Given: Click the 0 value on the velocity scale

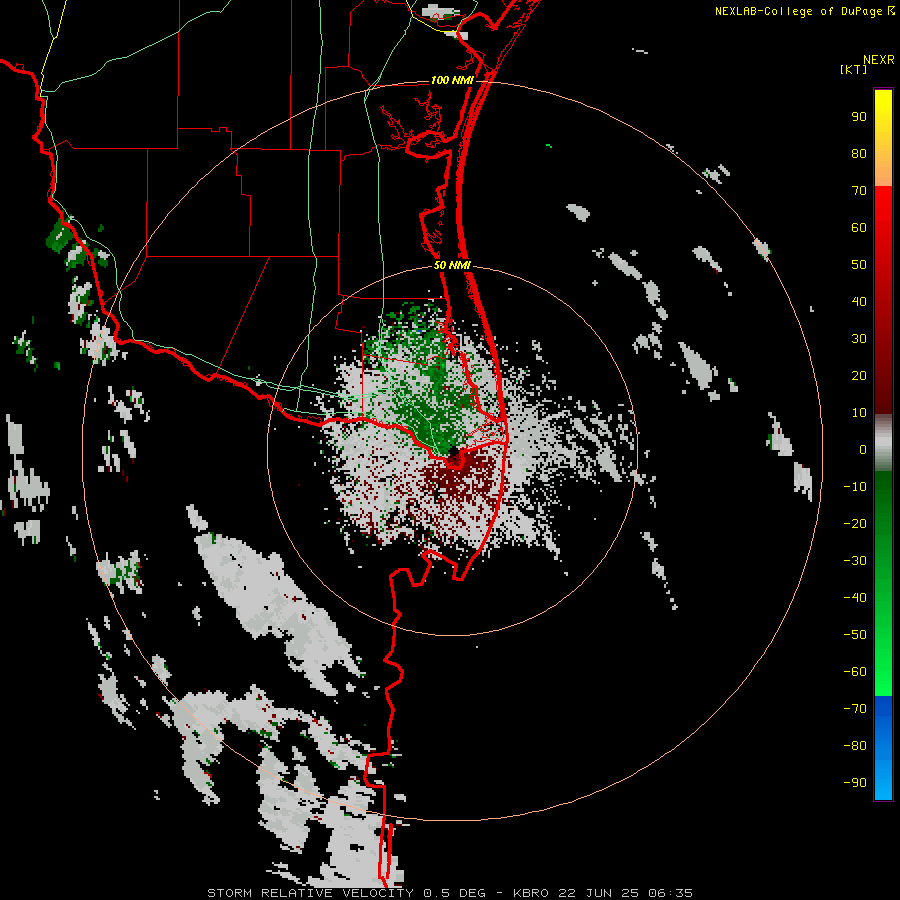Looking at the screenshot, I should point(863,449).
